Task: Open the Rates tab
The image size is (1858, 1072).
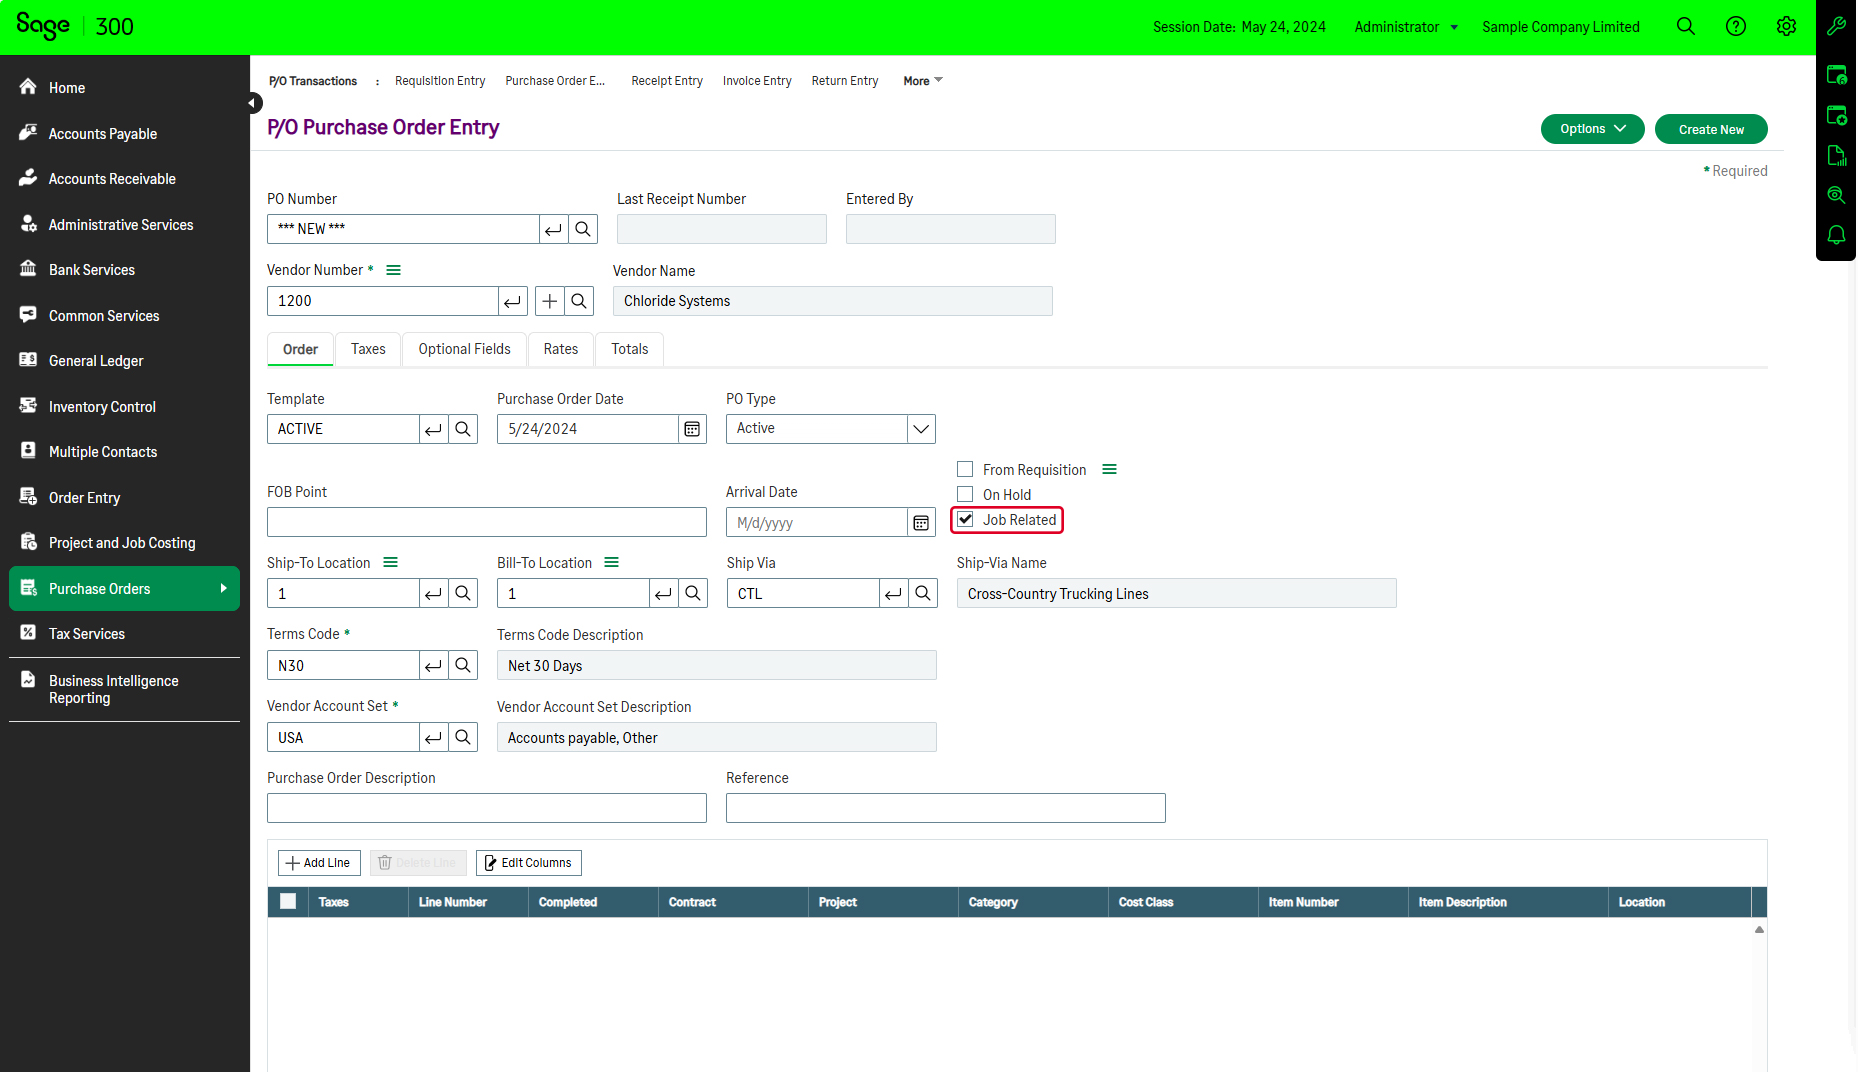Action: (x=561, y=349)
